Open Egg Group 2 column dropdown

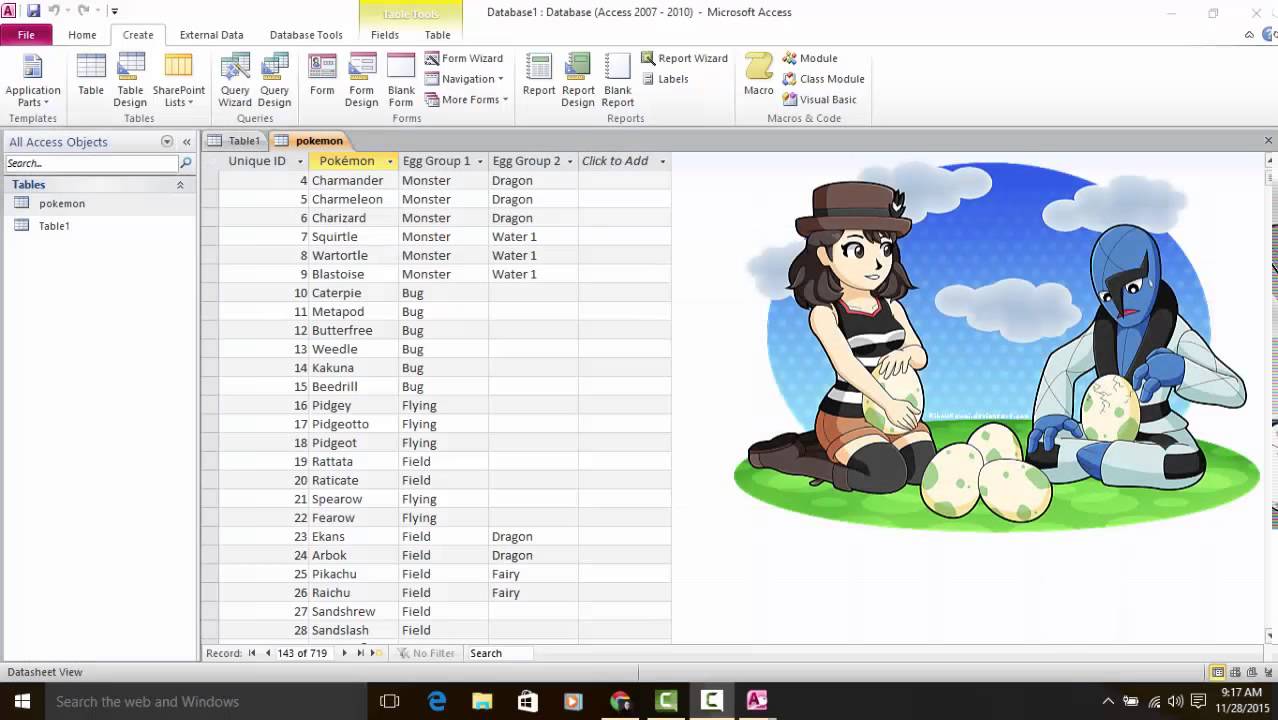[570, 161]
